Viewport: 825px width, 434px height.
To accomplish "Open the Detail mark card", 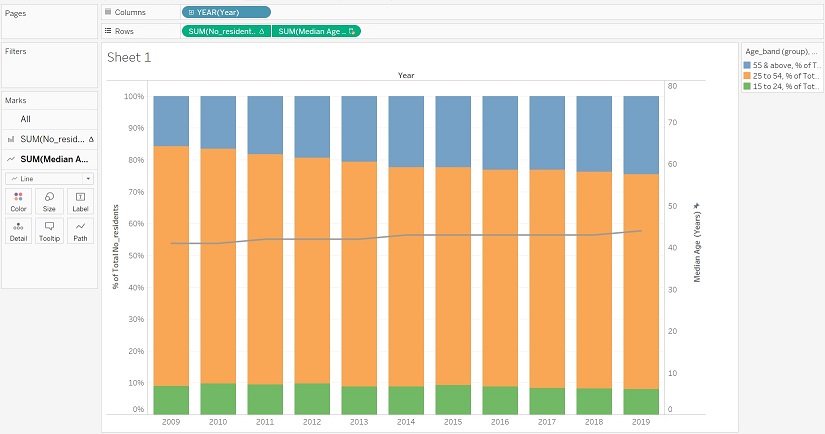I will pyautogui.click(x=18, y=231).
